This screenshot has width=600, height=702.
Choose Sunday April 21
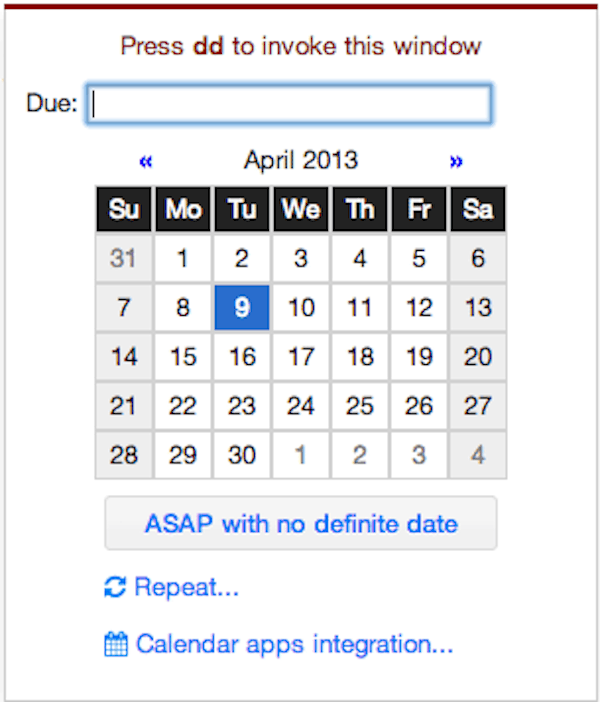(x=124, y=406)
